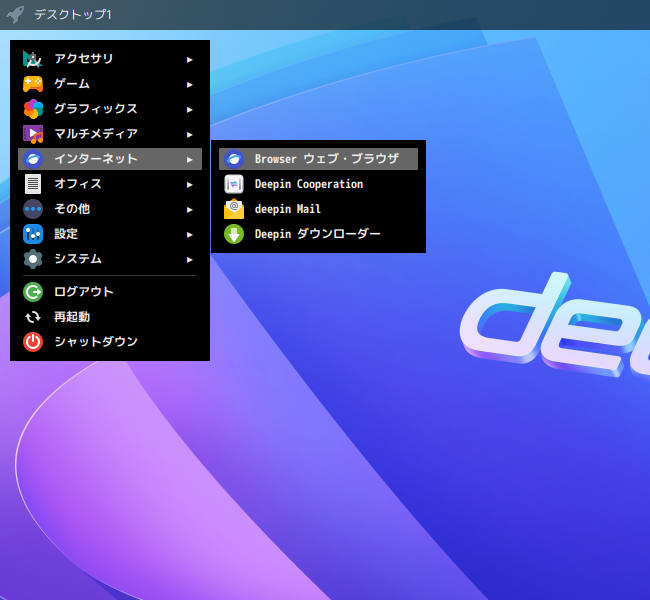
Task: Click the rocket launcher icon in the top bar
Action: coord(15,15)
